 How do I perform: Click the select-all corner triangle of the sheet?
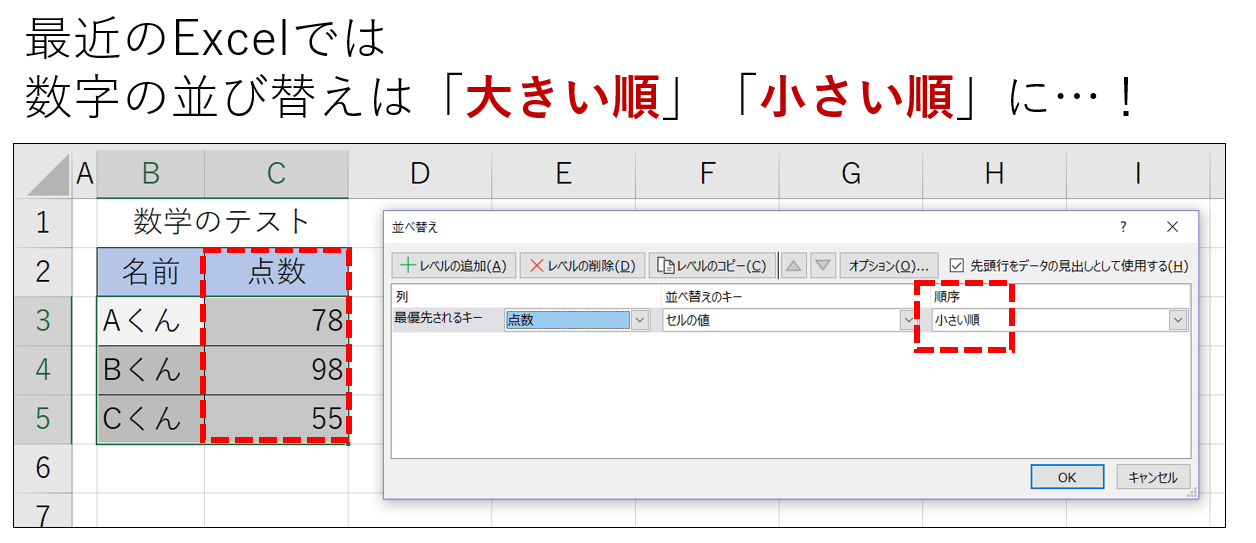click(48, 175)
